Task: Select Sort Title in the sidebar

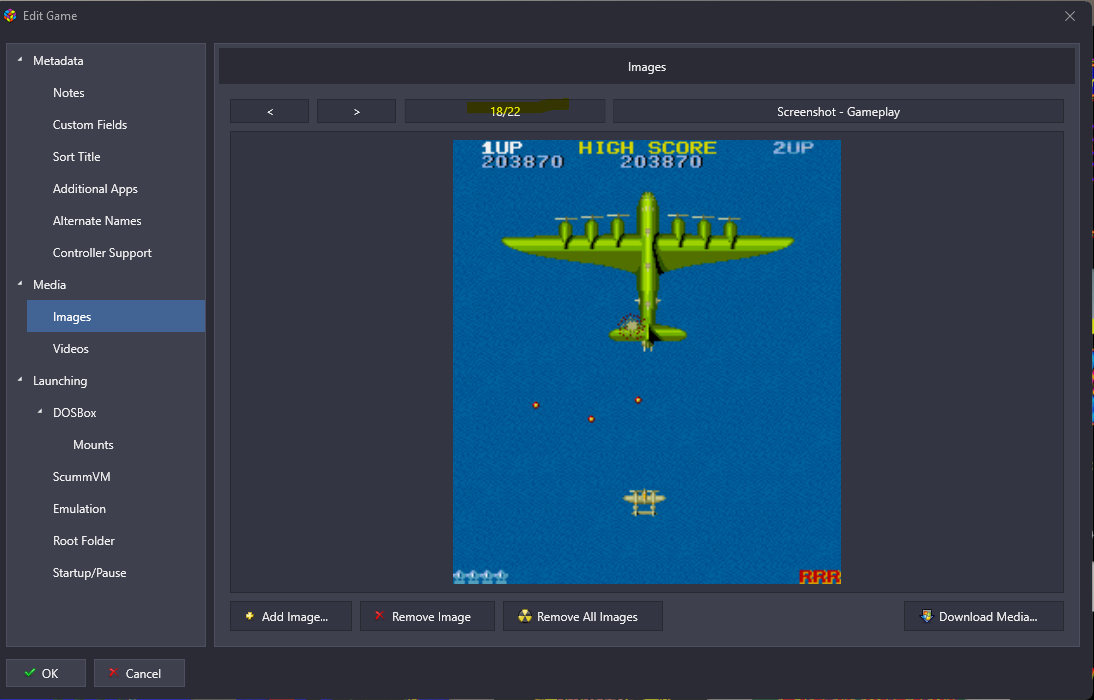Action: coord(77,157)
